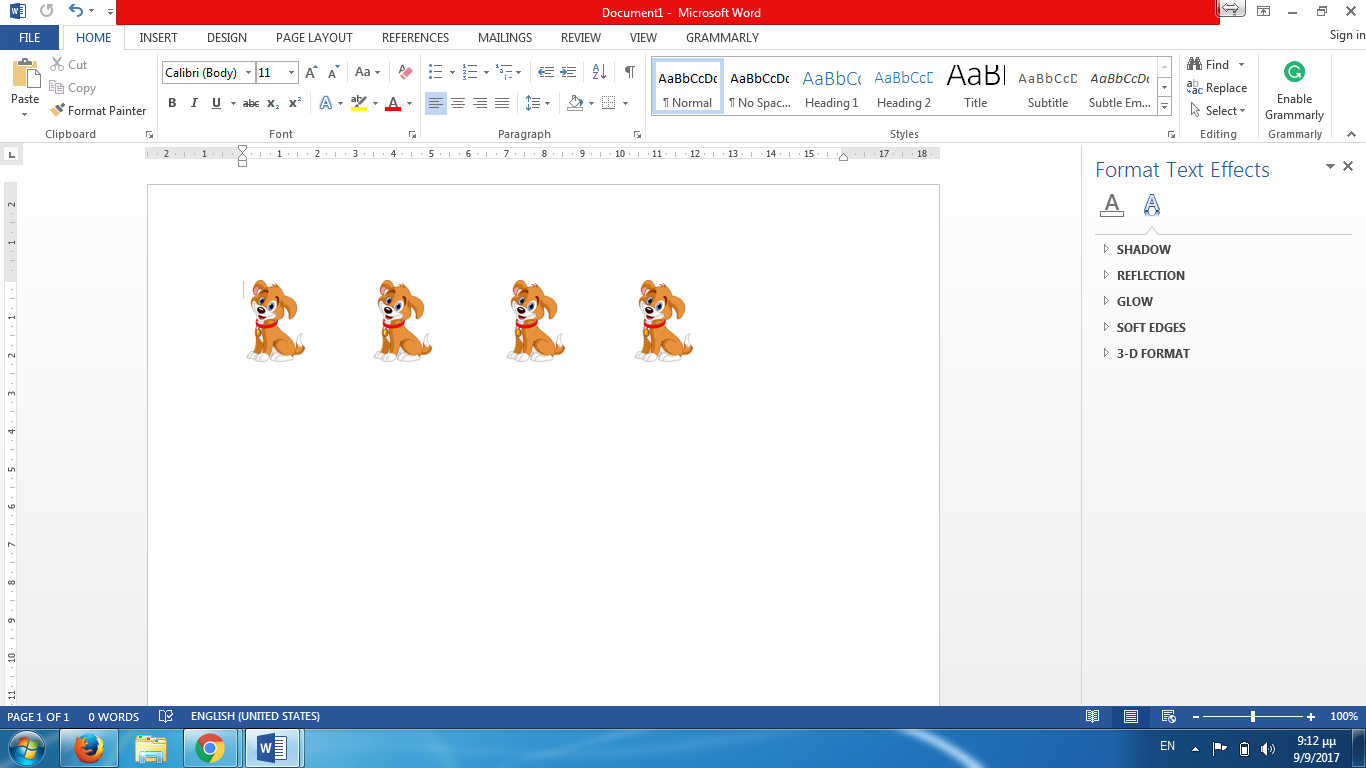Click Undo in Quick Access Toolbar

tap(76, 11)
